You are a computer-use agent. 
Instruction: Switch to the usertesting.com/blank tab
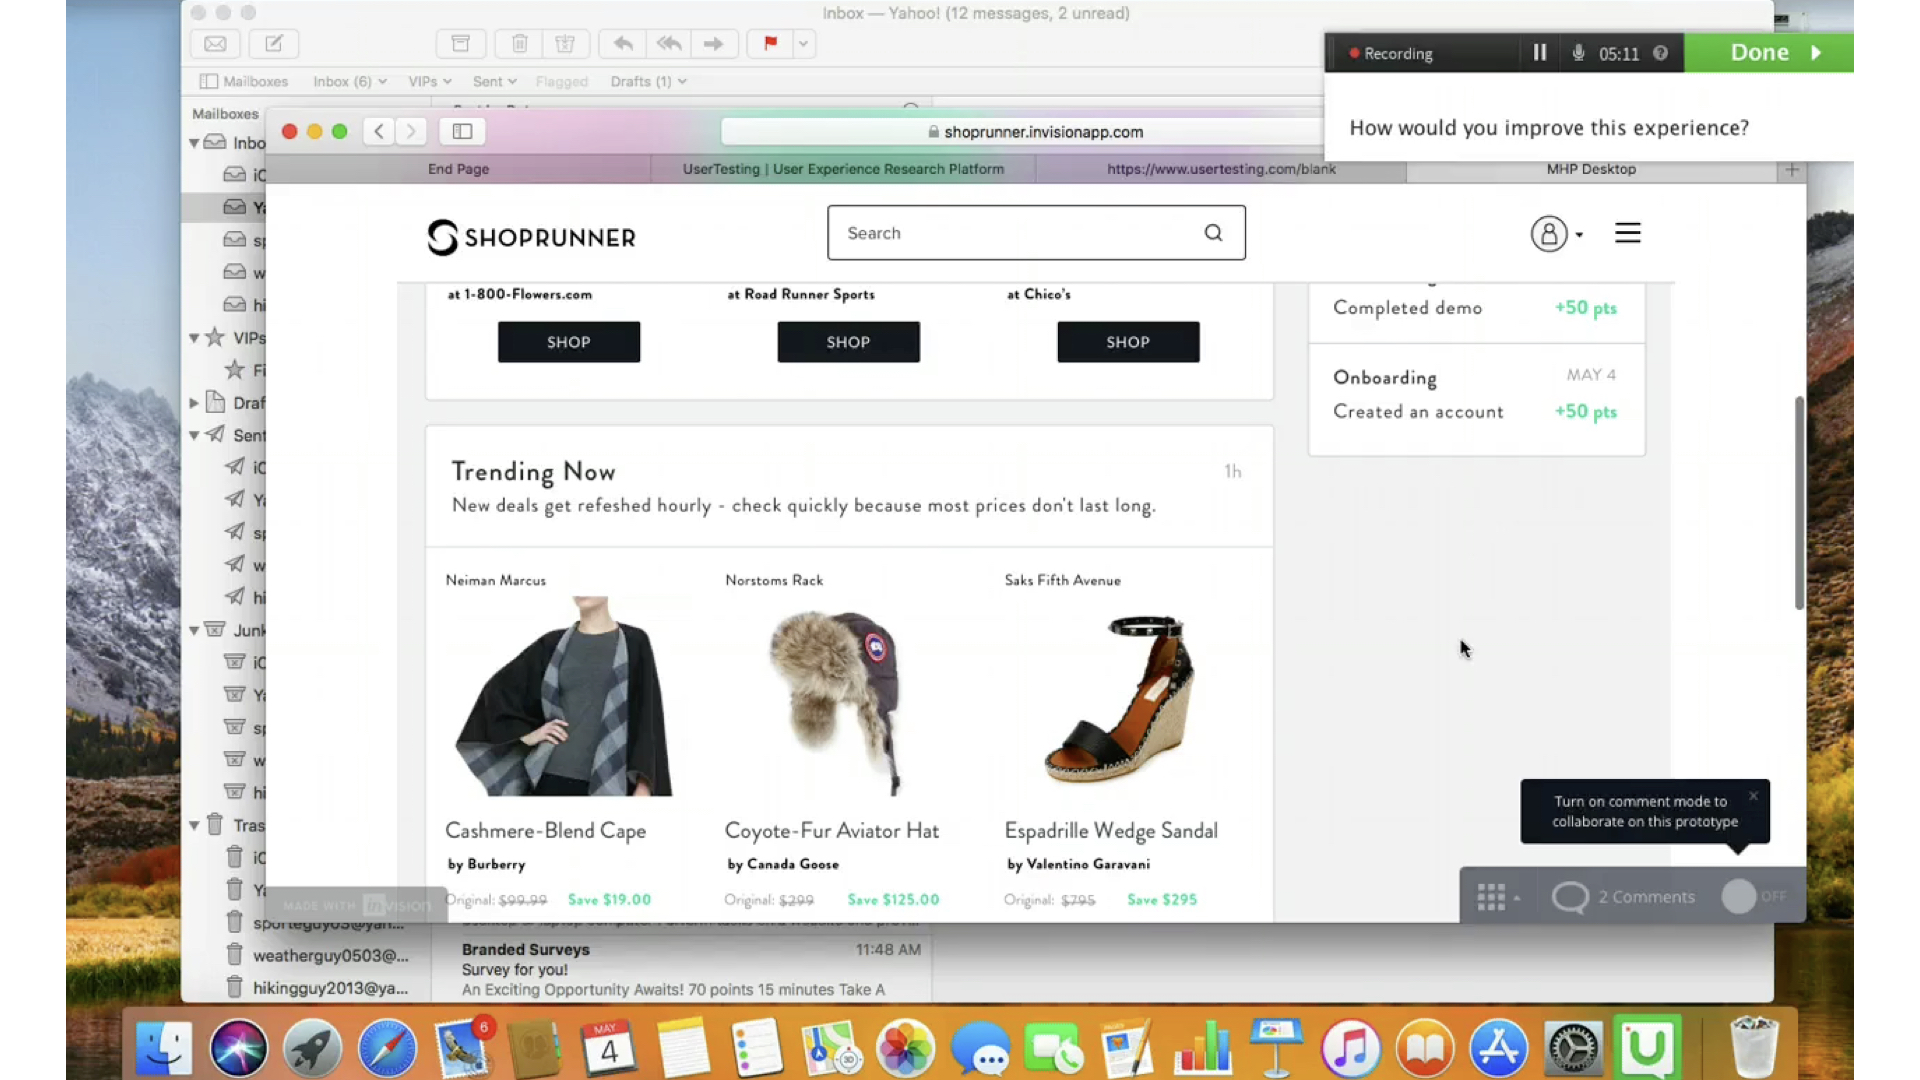pyautogui.click(x=1221, y=169)
